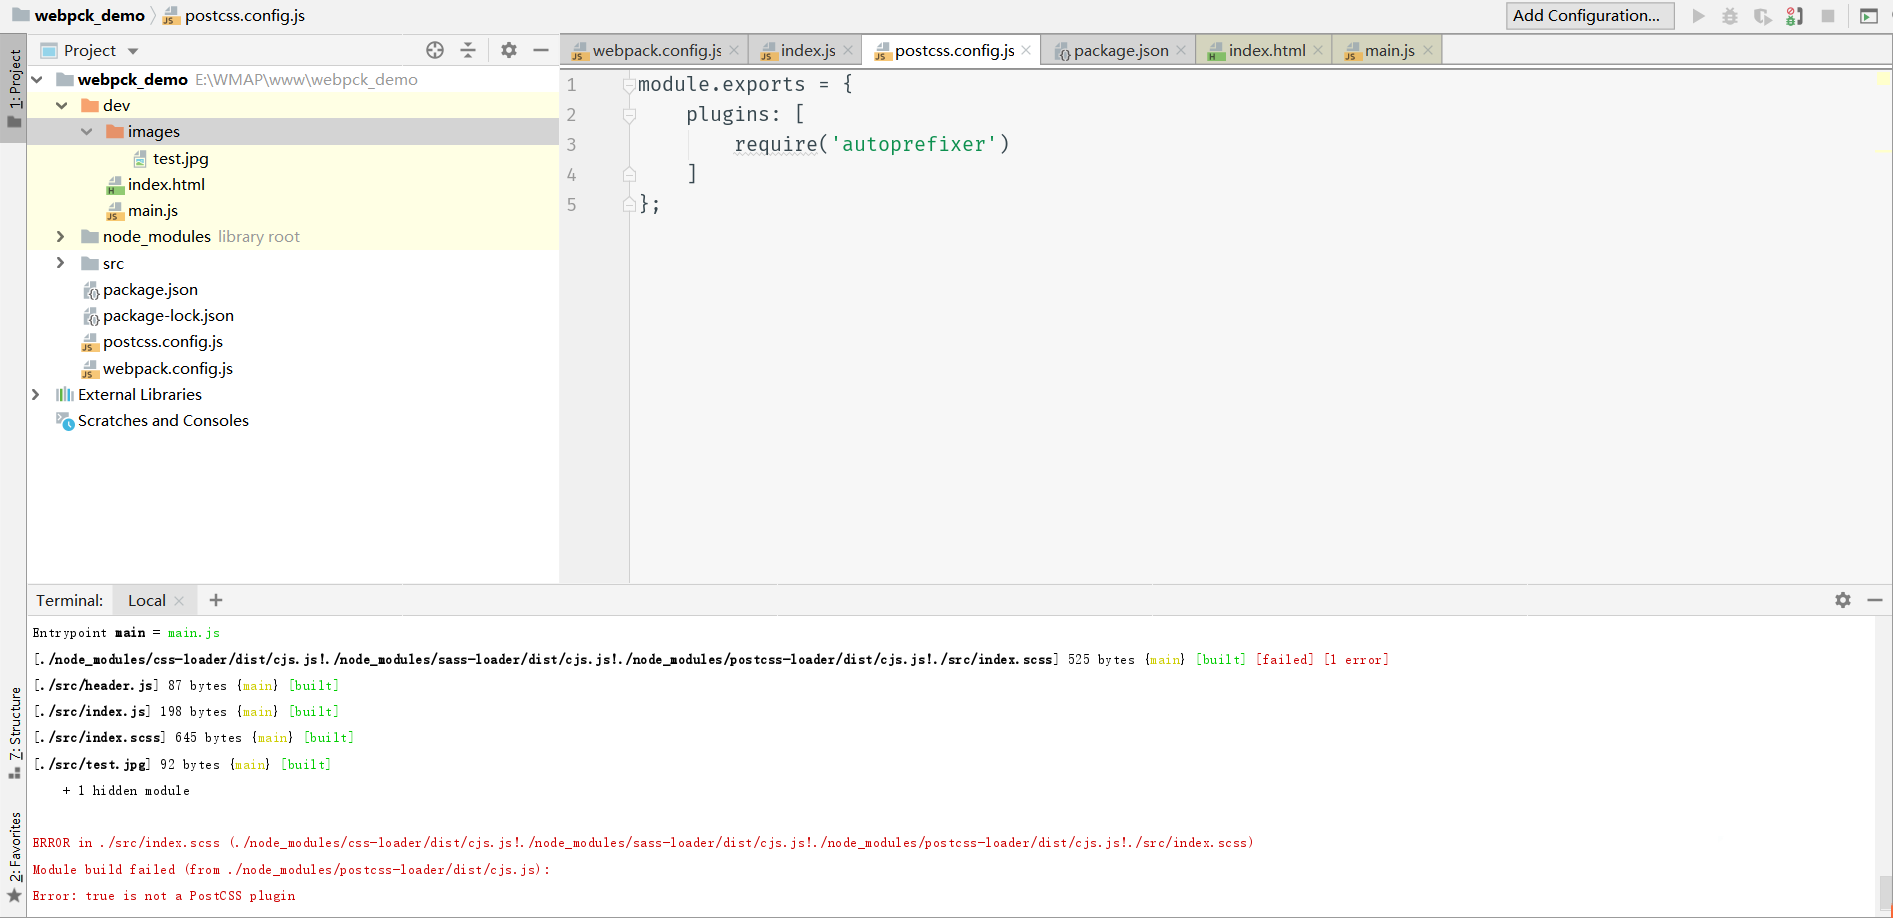Image resolution: width=1893 pixels, height=918 pixels.
Task: Open the 1: Project tool window button
Action: pyautogui.click(x=14, y=88)
